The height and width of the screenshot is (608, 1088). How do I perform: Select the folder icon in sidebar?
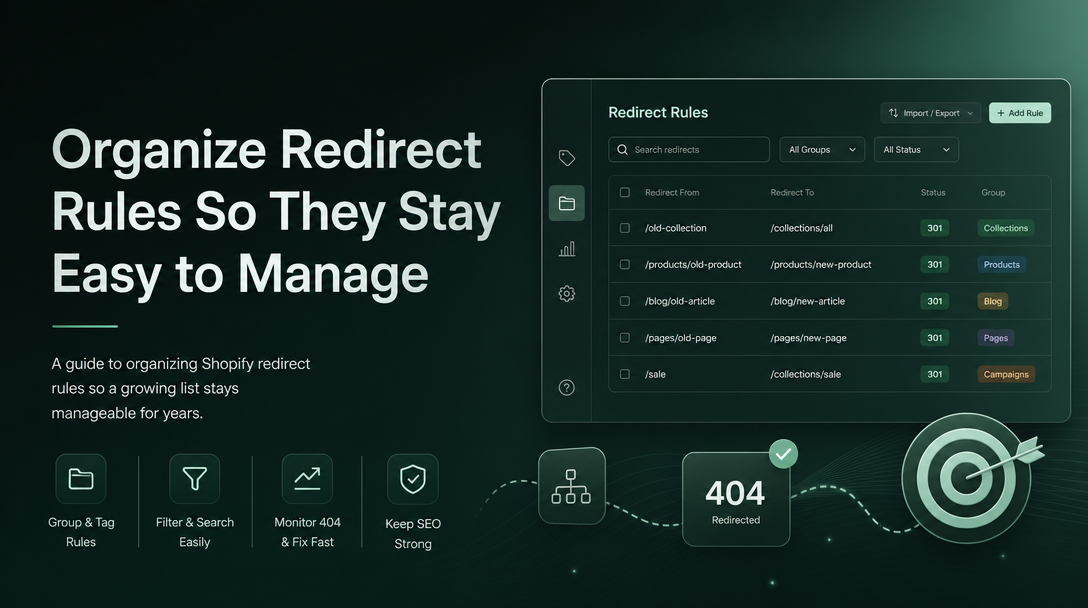tap(567, 203)
